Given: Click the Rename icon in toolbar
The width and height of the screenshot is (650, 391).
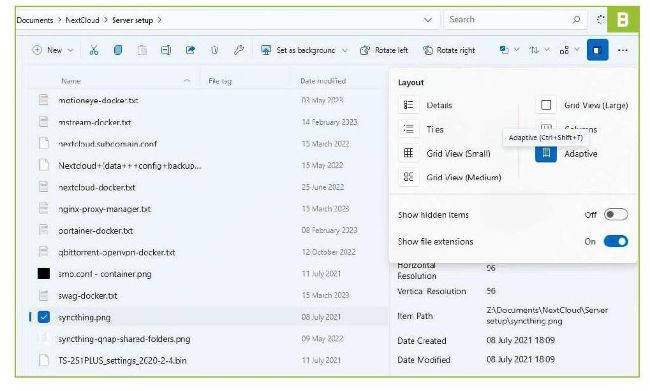Looking at the screenshot, I should [166, 51].
